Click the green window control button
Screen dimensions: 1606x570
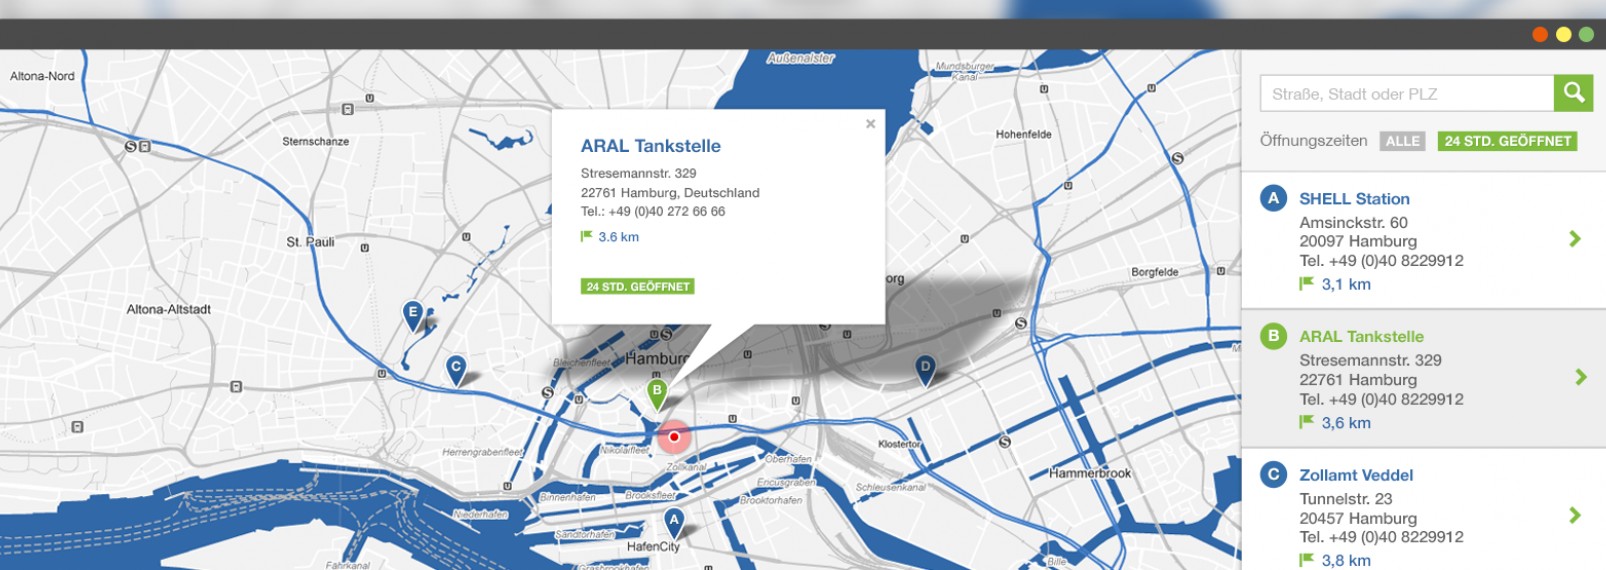pyautogui.click(x=1586, y=34)
